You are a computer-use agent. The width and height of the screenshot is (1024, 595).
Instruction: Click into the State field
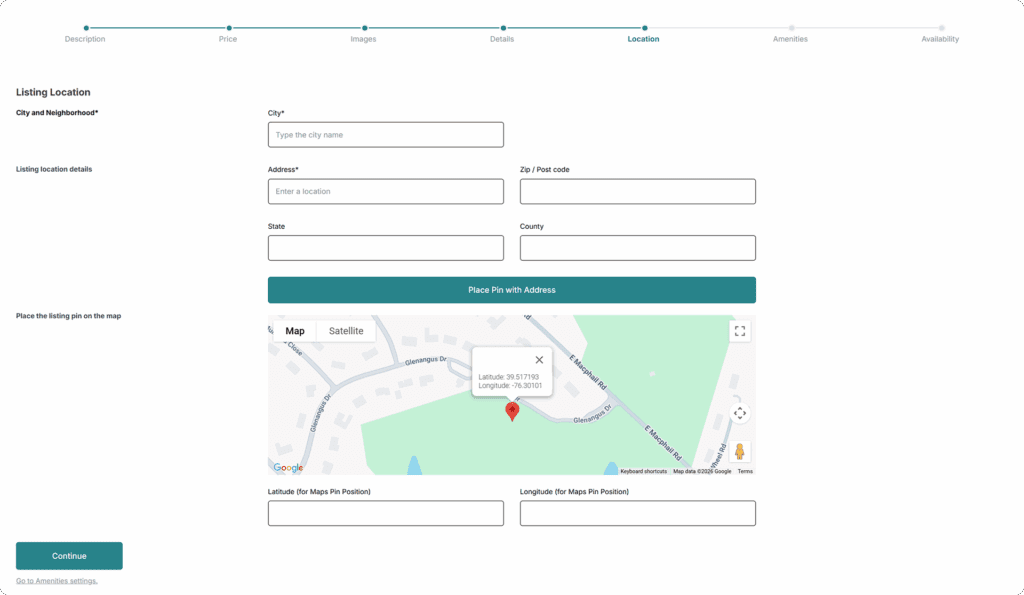click(385, 248)
